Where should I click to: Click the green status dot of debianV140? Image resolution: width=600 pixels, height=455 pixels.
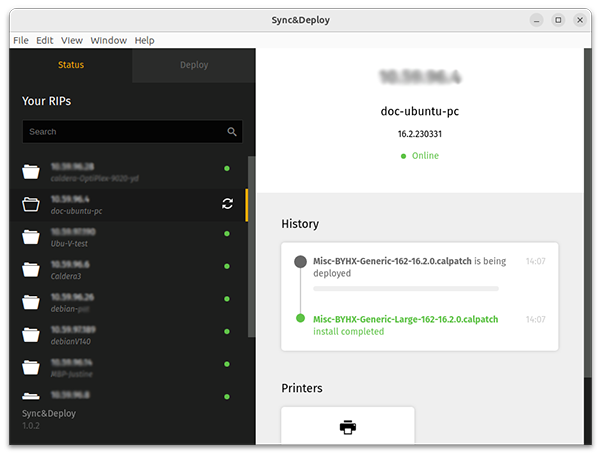[x=227, y=331]
